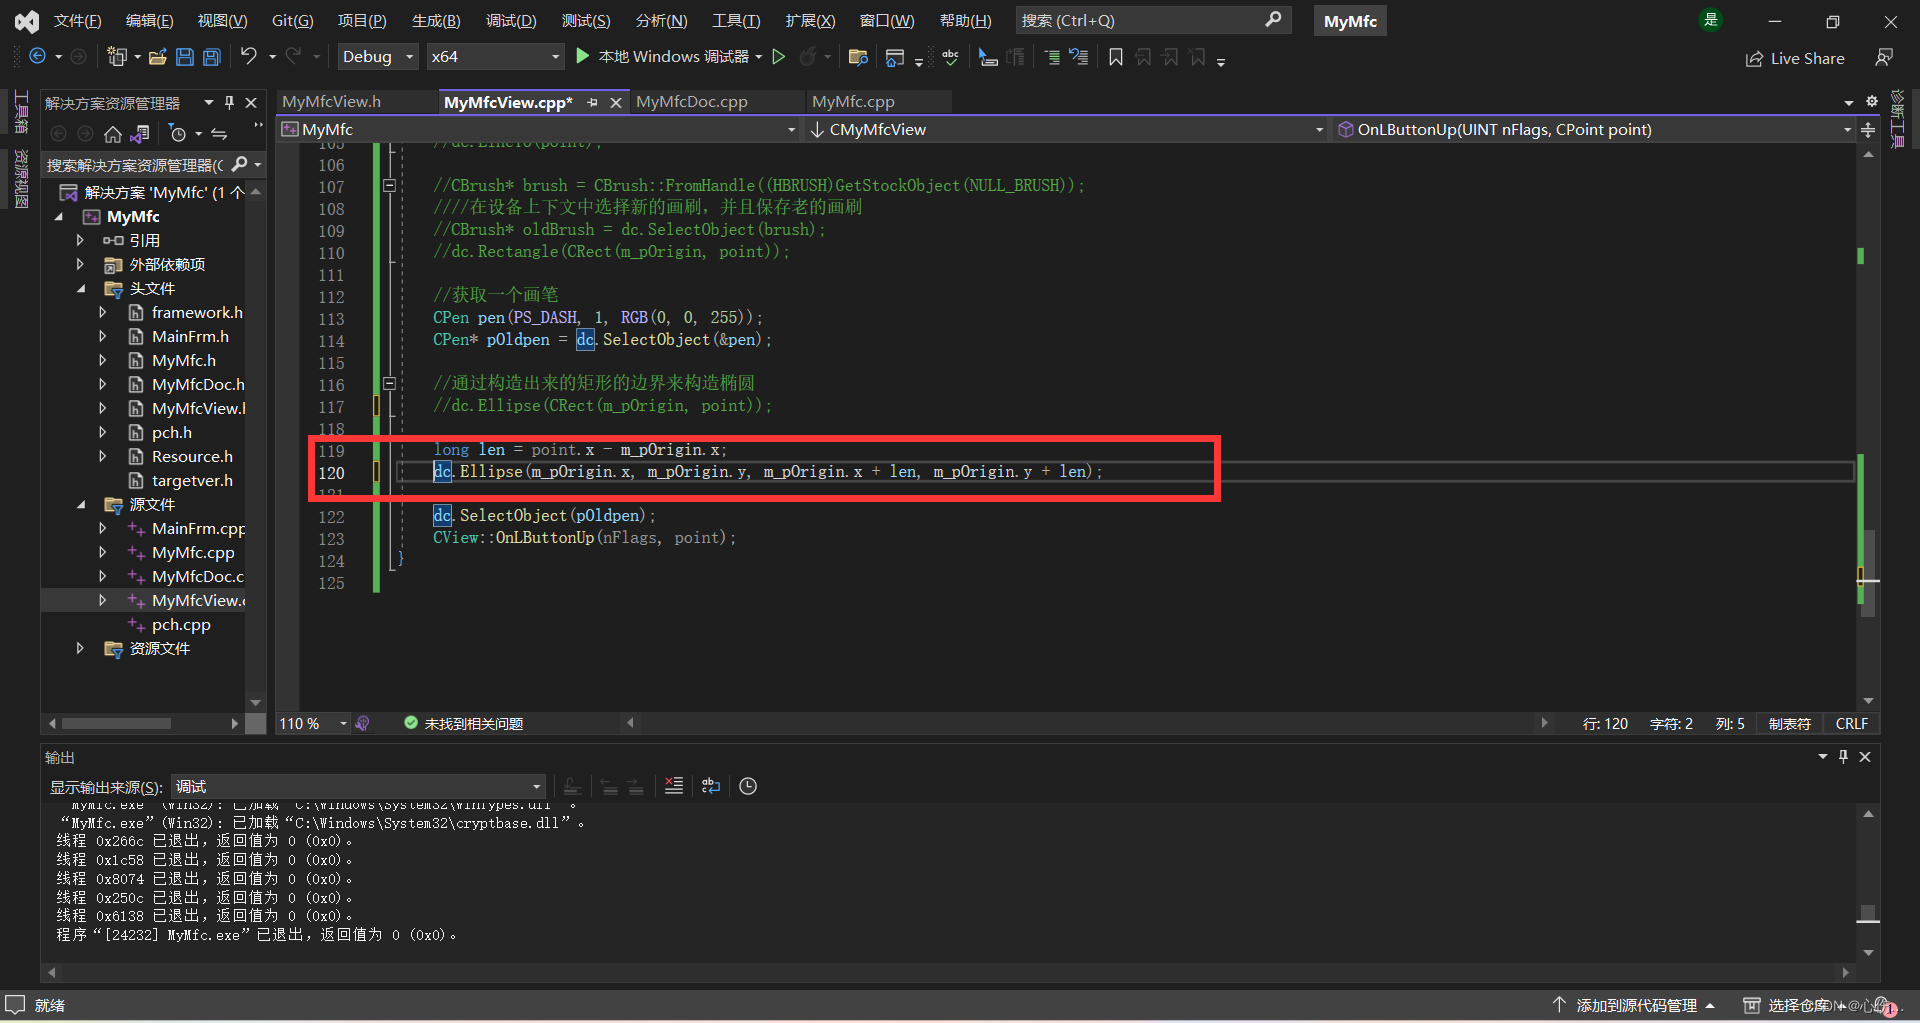
Task: Click the Find in Files folder icon
Action: tap(857, 57)
